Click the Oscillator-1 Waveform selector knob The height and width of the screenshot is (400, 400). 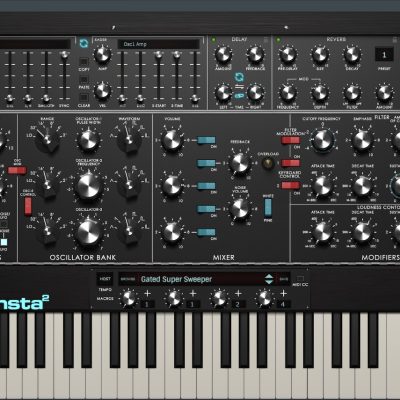click(129, 138)
